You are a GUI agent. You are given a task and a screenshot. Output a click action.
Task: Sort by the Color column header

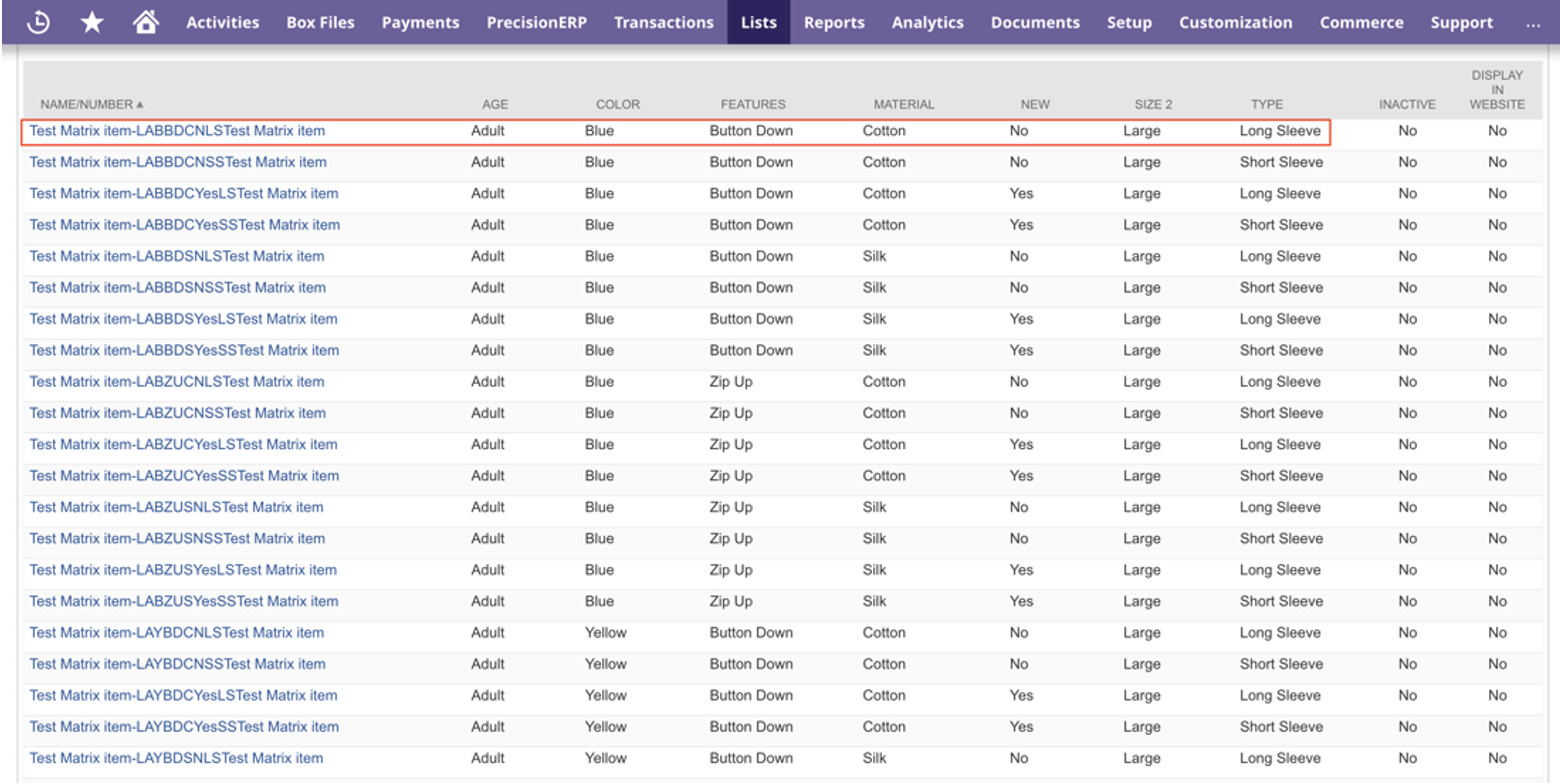point(617,104)
